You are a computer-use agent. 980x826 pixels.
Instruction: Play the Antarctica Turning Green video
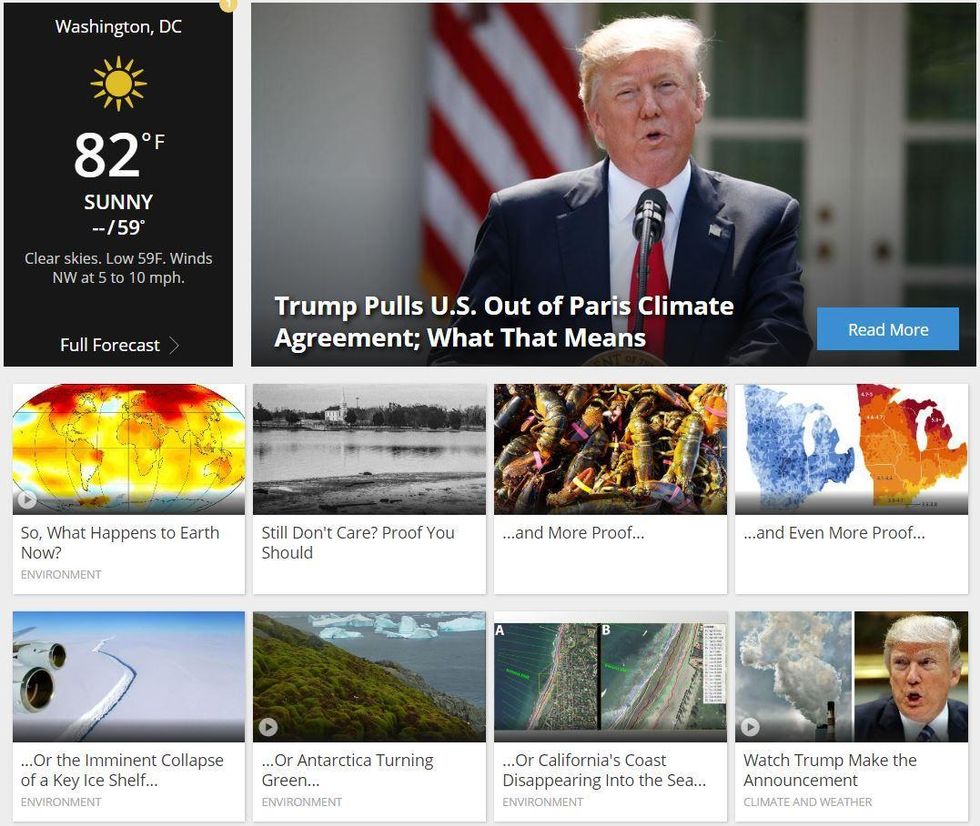point(268,727)
